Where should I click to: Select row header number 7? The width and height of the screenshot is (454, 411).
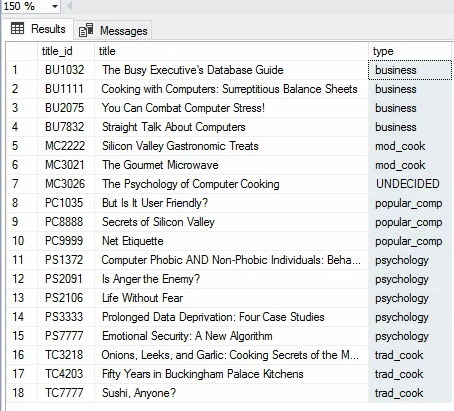coord(22,184)
